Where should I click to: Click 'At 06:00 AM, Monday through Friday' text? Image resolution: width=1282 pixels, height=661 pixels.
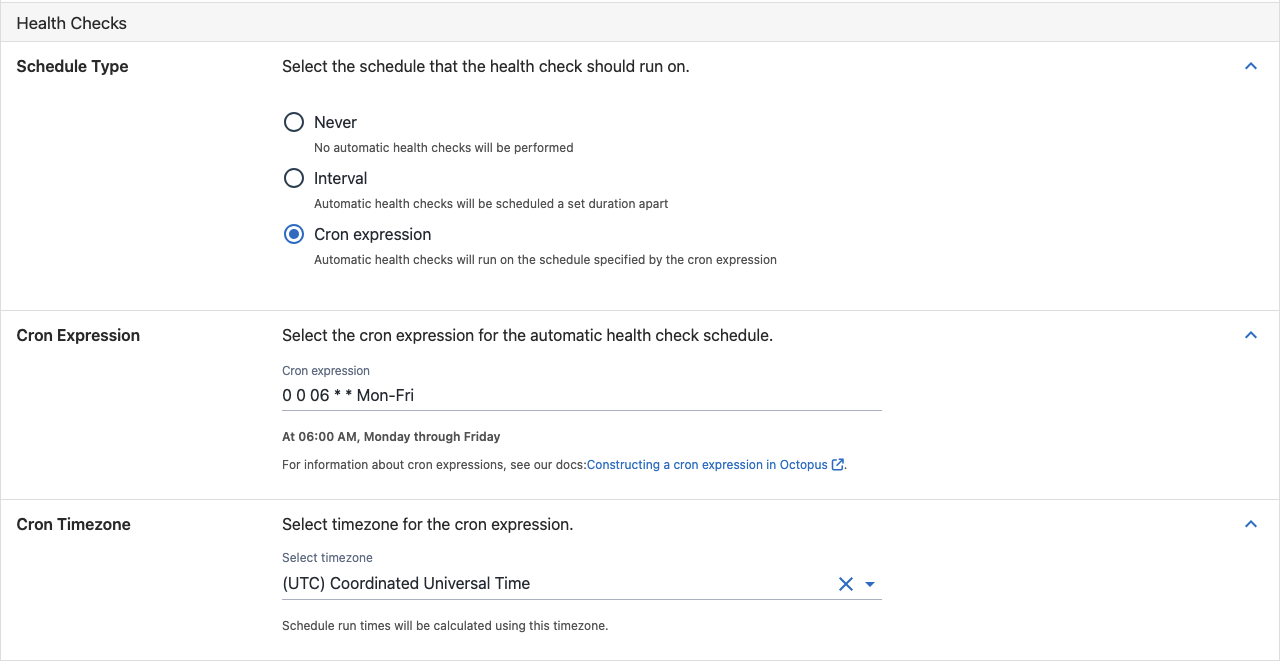(391, 436)
